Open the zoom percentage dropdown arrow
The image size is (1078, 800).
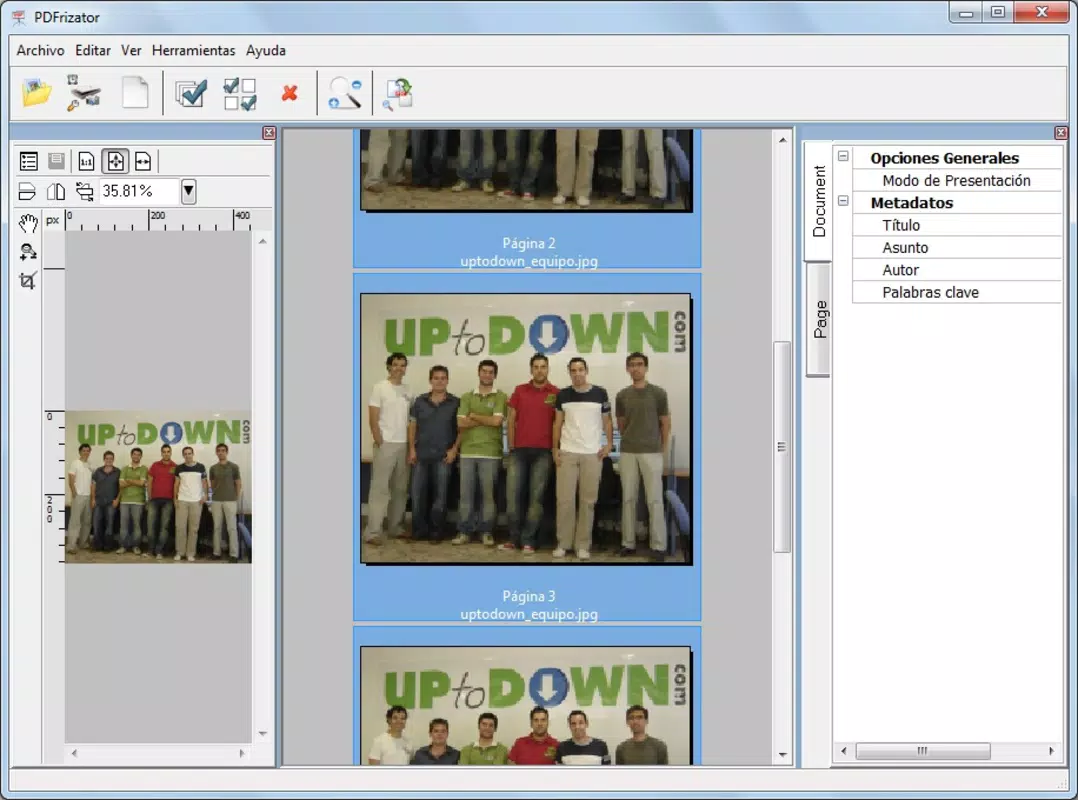pyautogui.click(x=188, y=191)
